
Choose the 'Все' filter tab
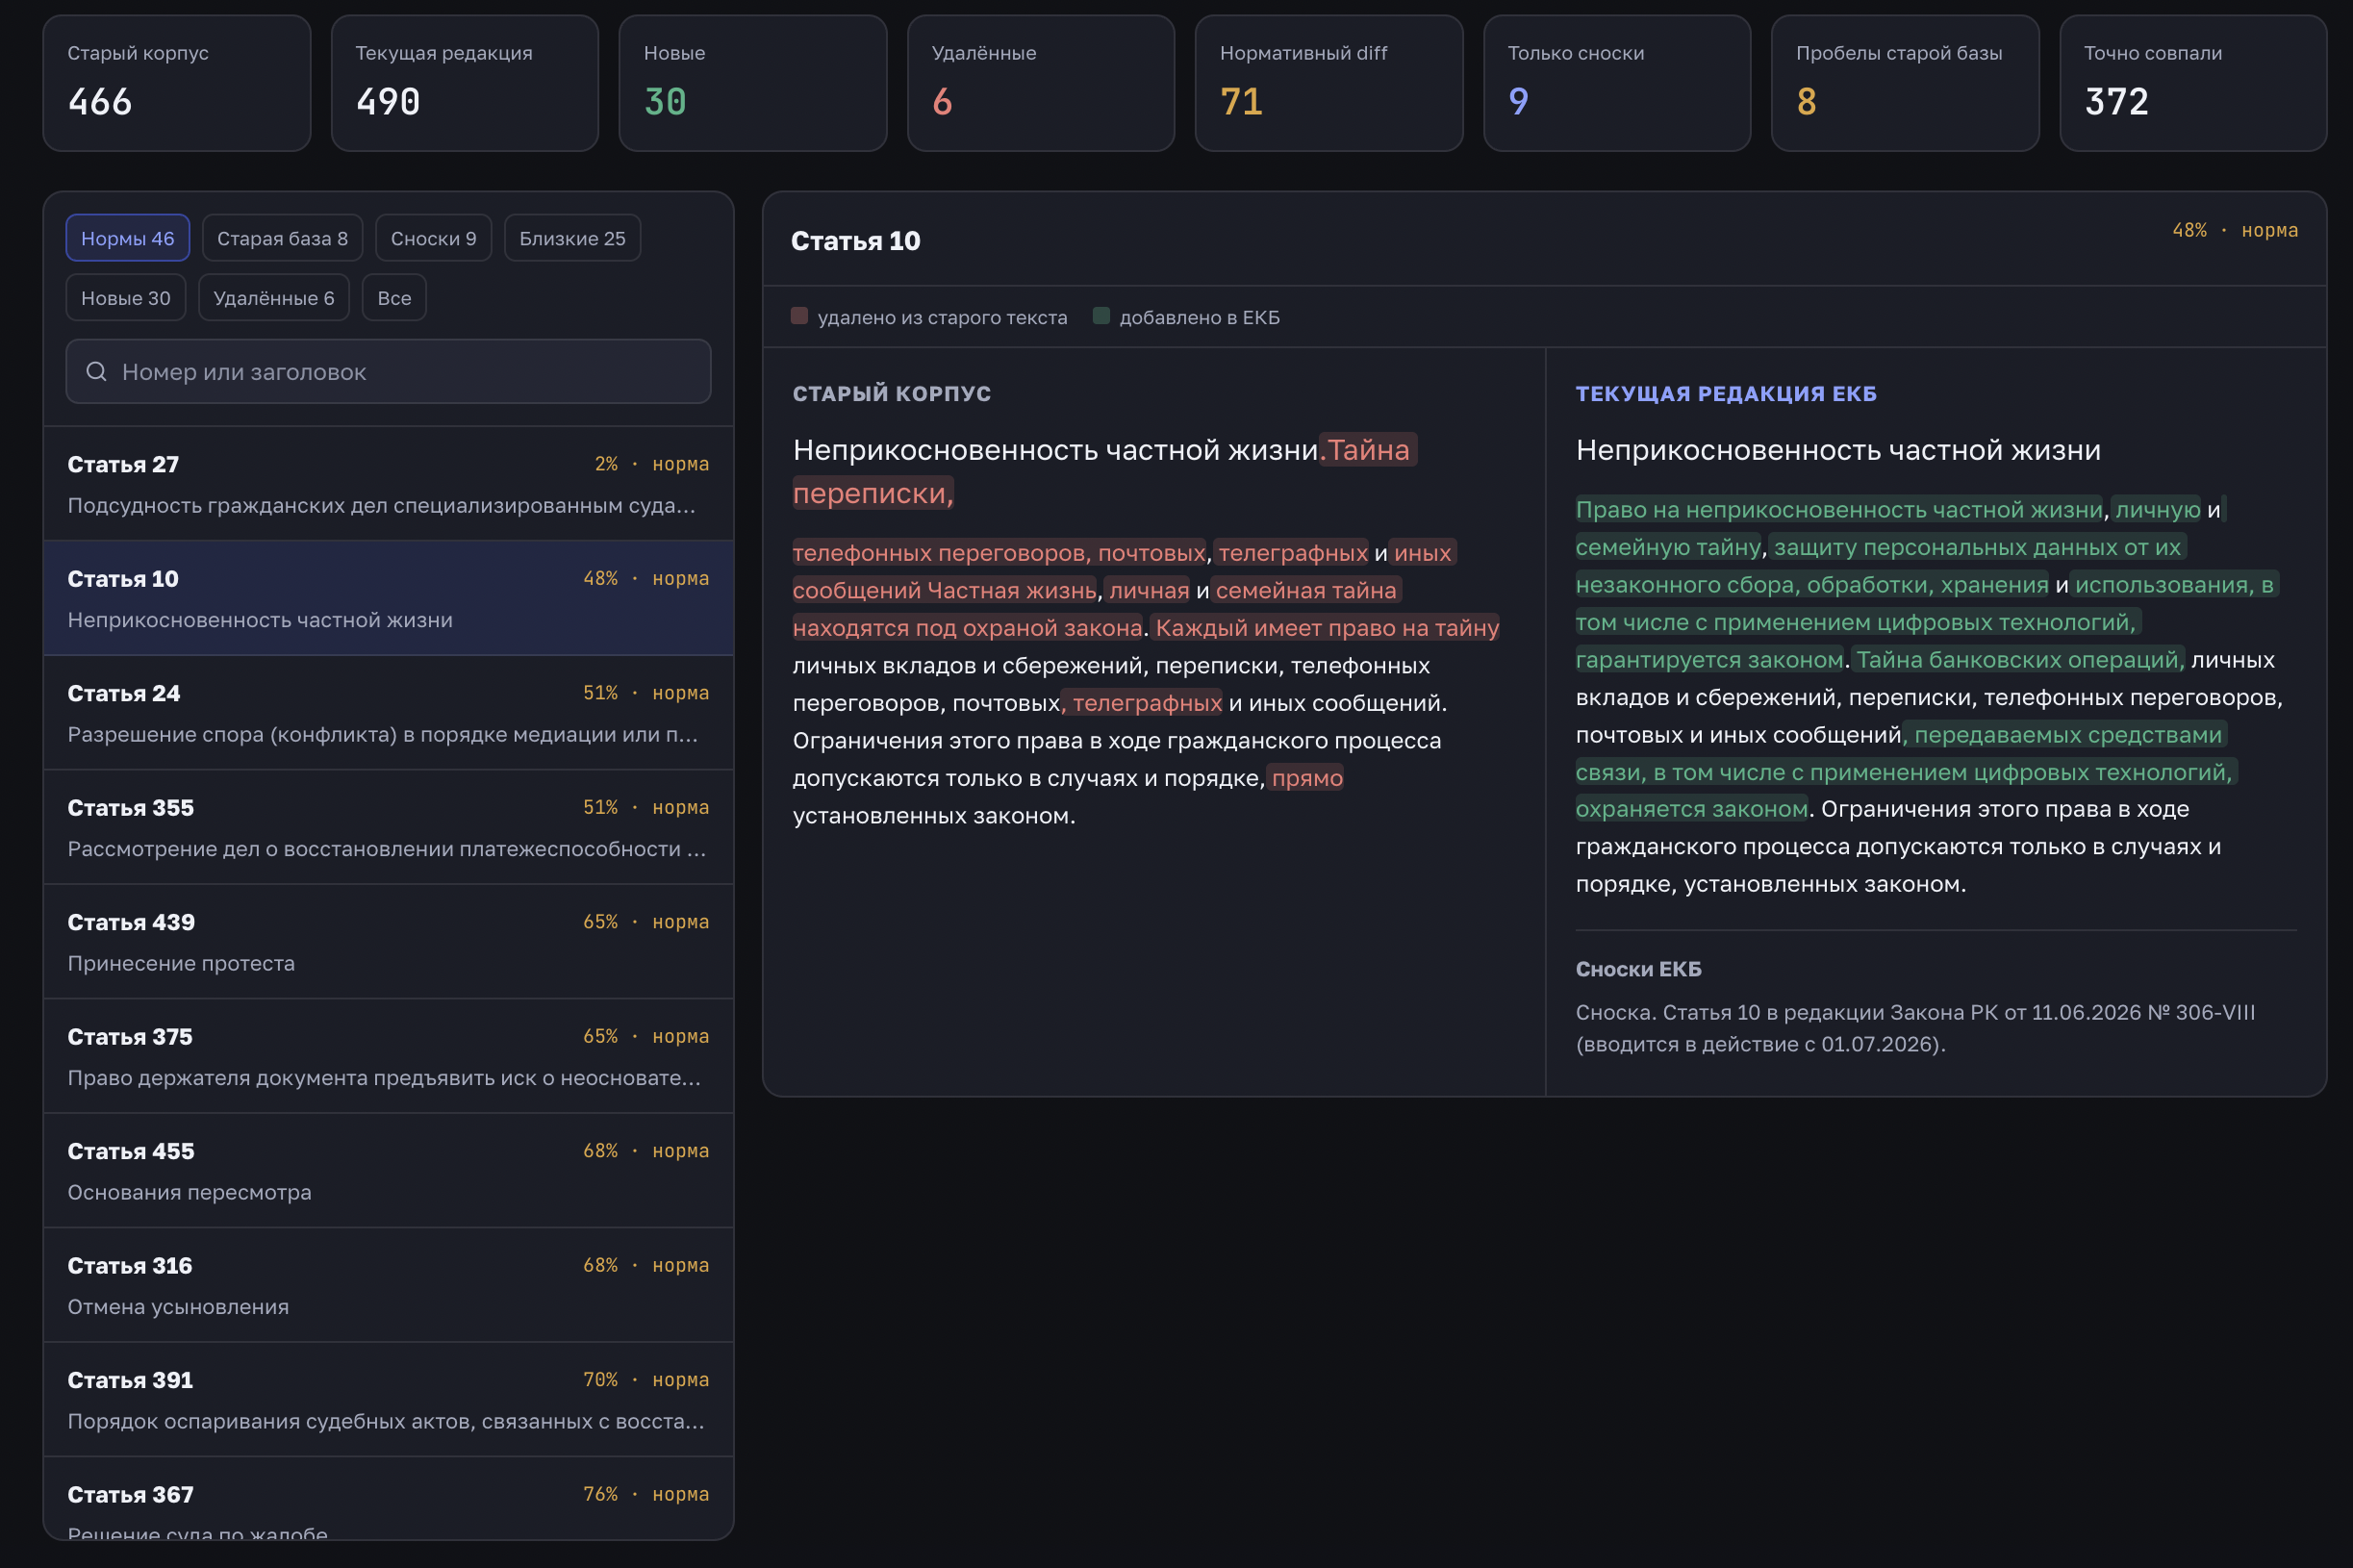(394, 298)
